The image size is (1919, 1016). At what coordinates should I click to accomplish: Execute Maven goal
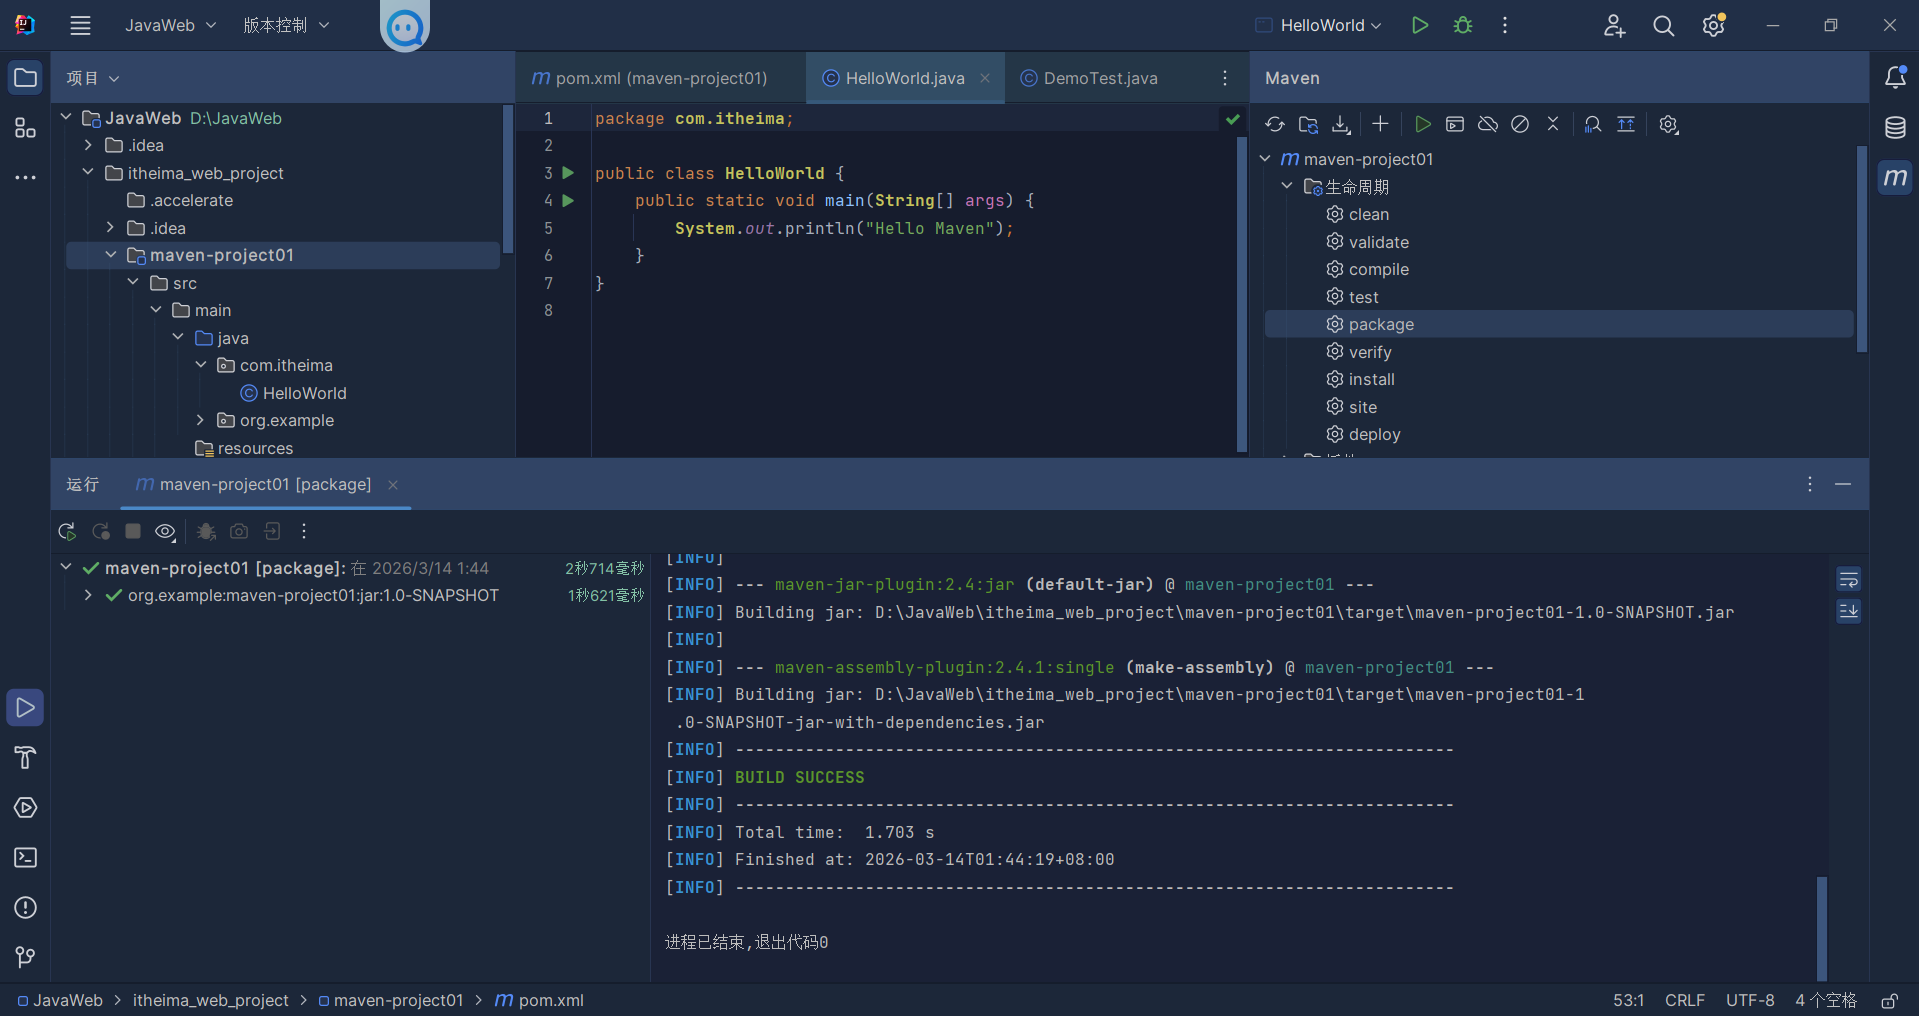pyautogui.click(x=1455, y=124)
